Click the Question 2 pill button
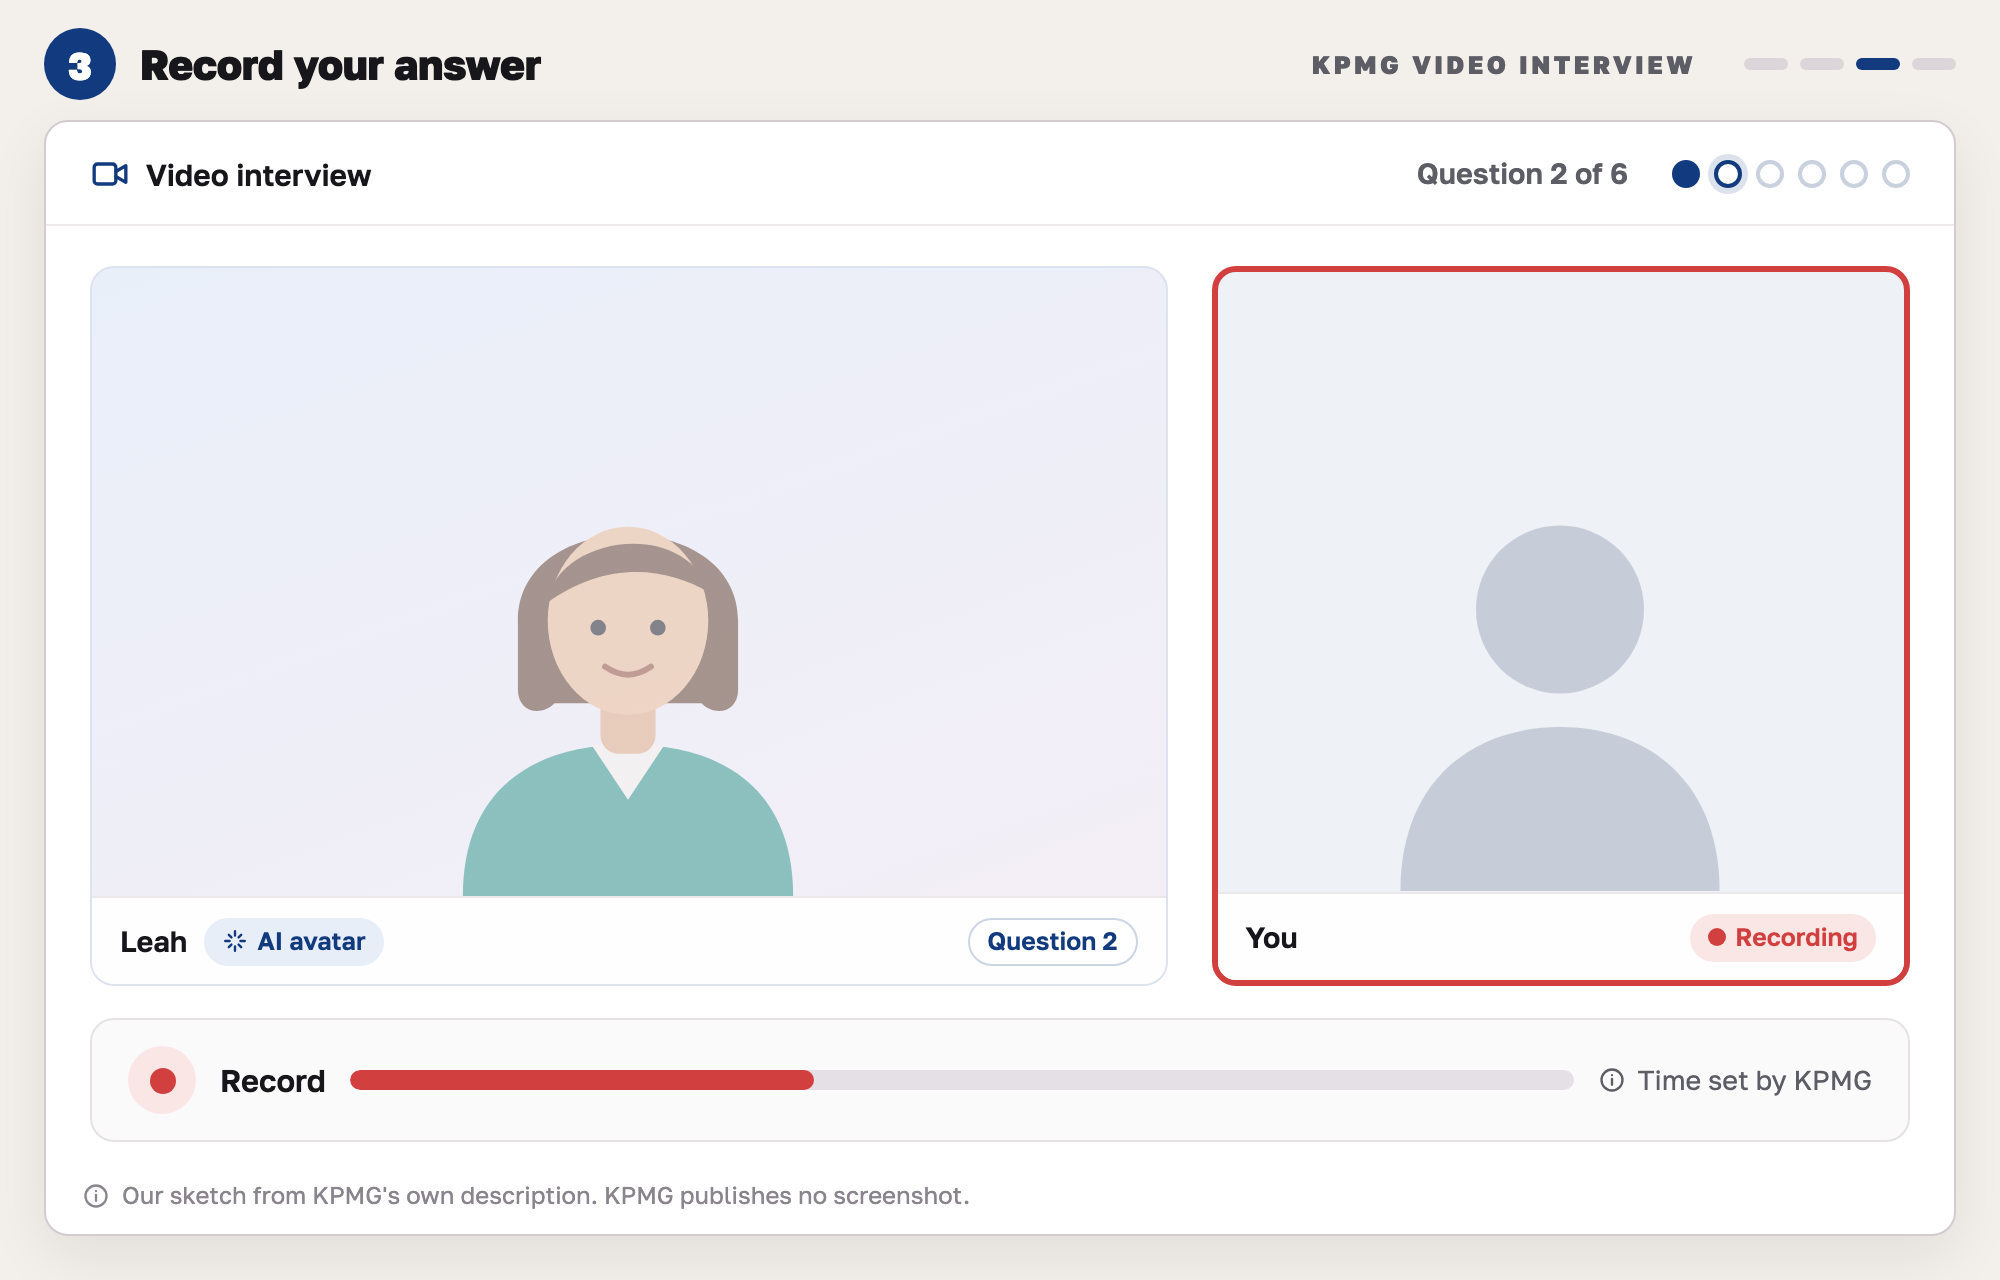The height and width of the screenshot is (1280, 2000). click(x=1053, y=941)
